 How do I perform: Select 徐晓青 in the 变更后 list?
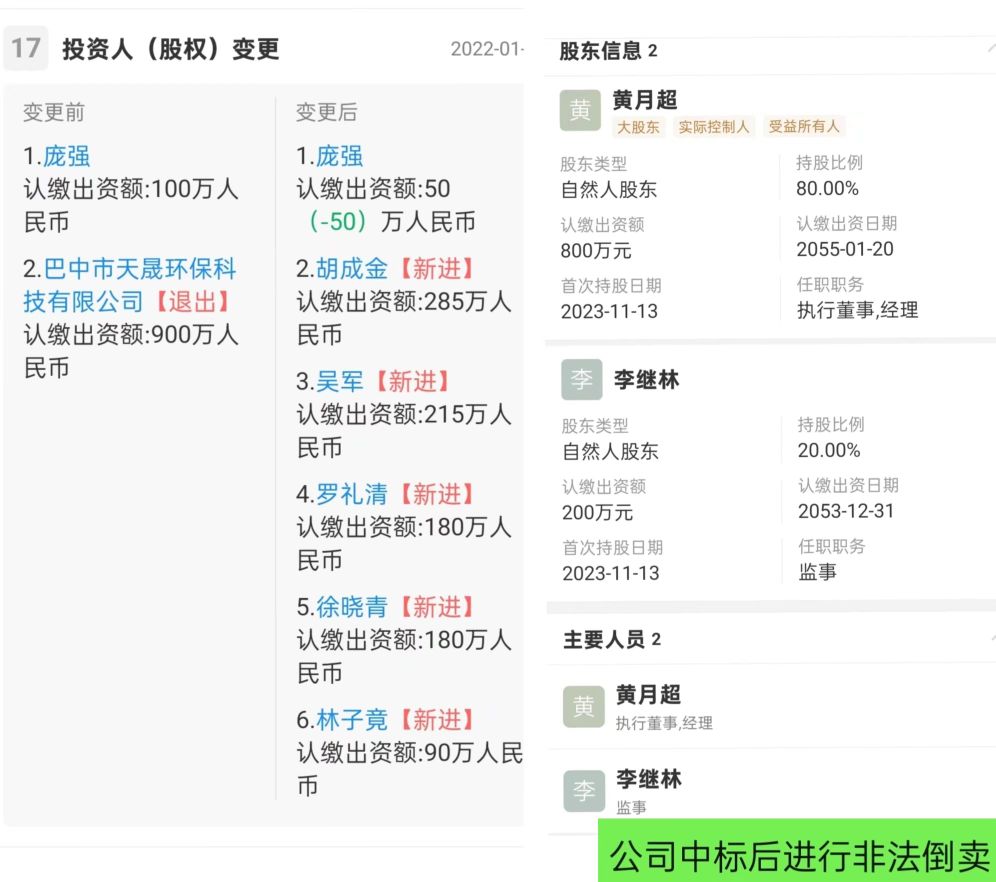click(352, 607)
